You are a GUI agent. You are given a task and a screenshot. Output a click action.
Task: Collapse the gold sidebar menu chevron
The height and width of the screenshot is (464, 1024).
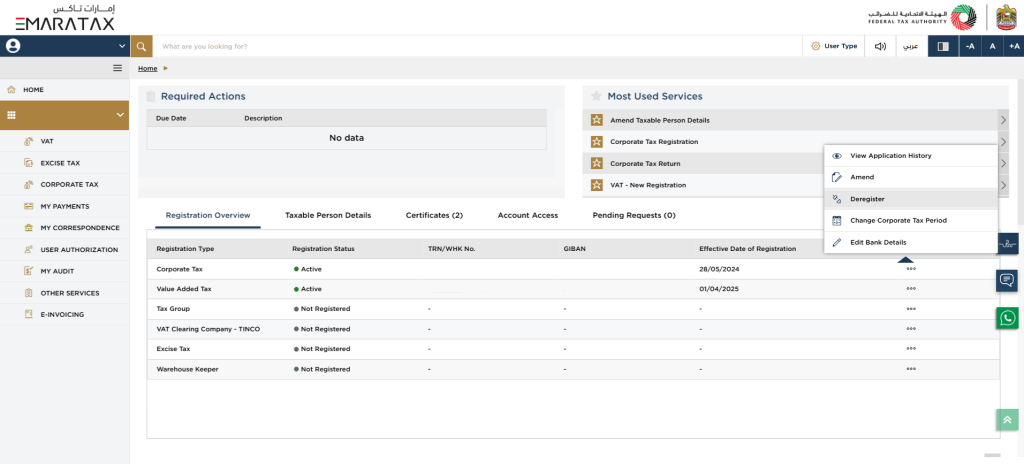tap(120, 115)
